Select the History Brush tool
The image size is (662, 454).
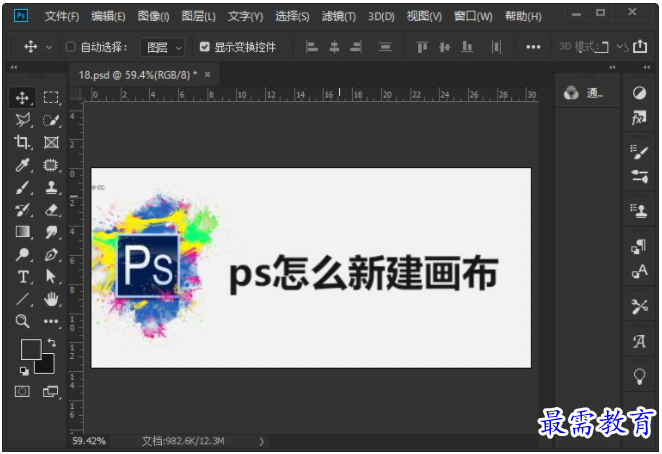(x=22, y=209)
